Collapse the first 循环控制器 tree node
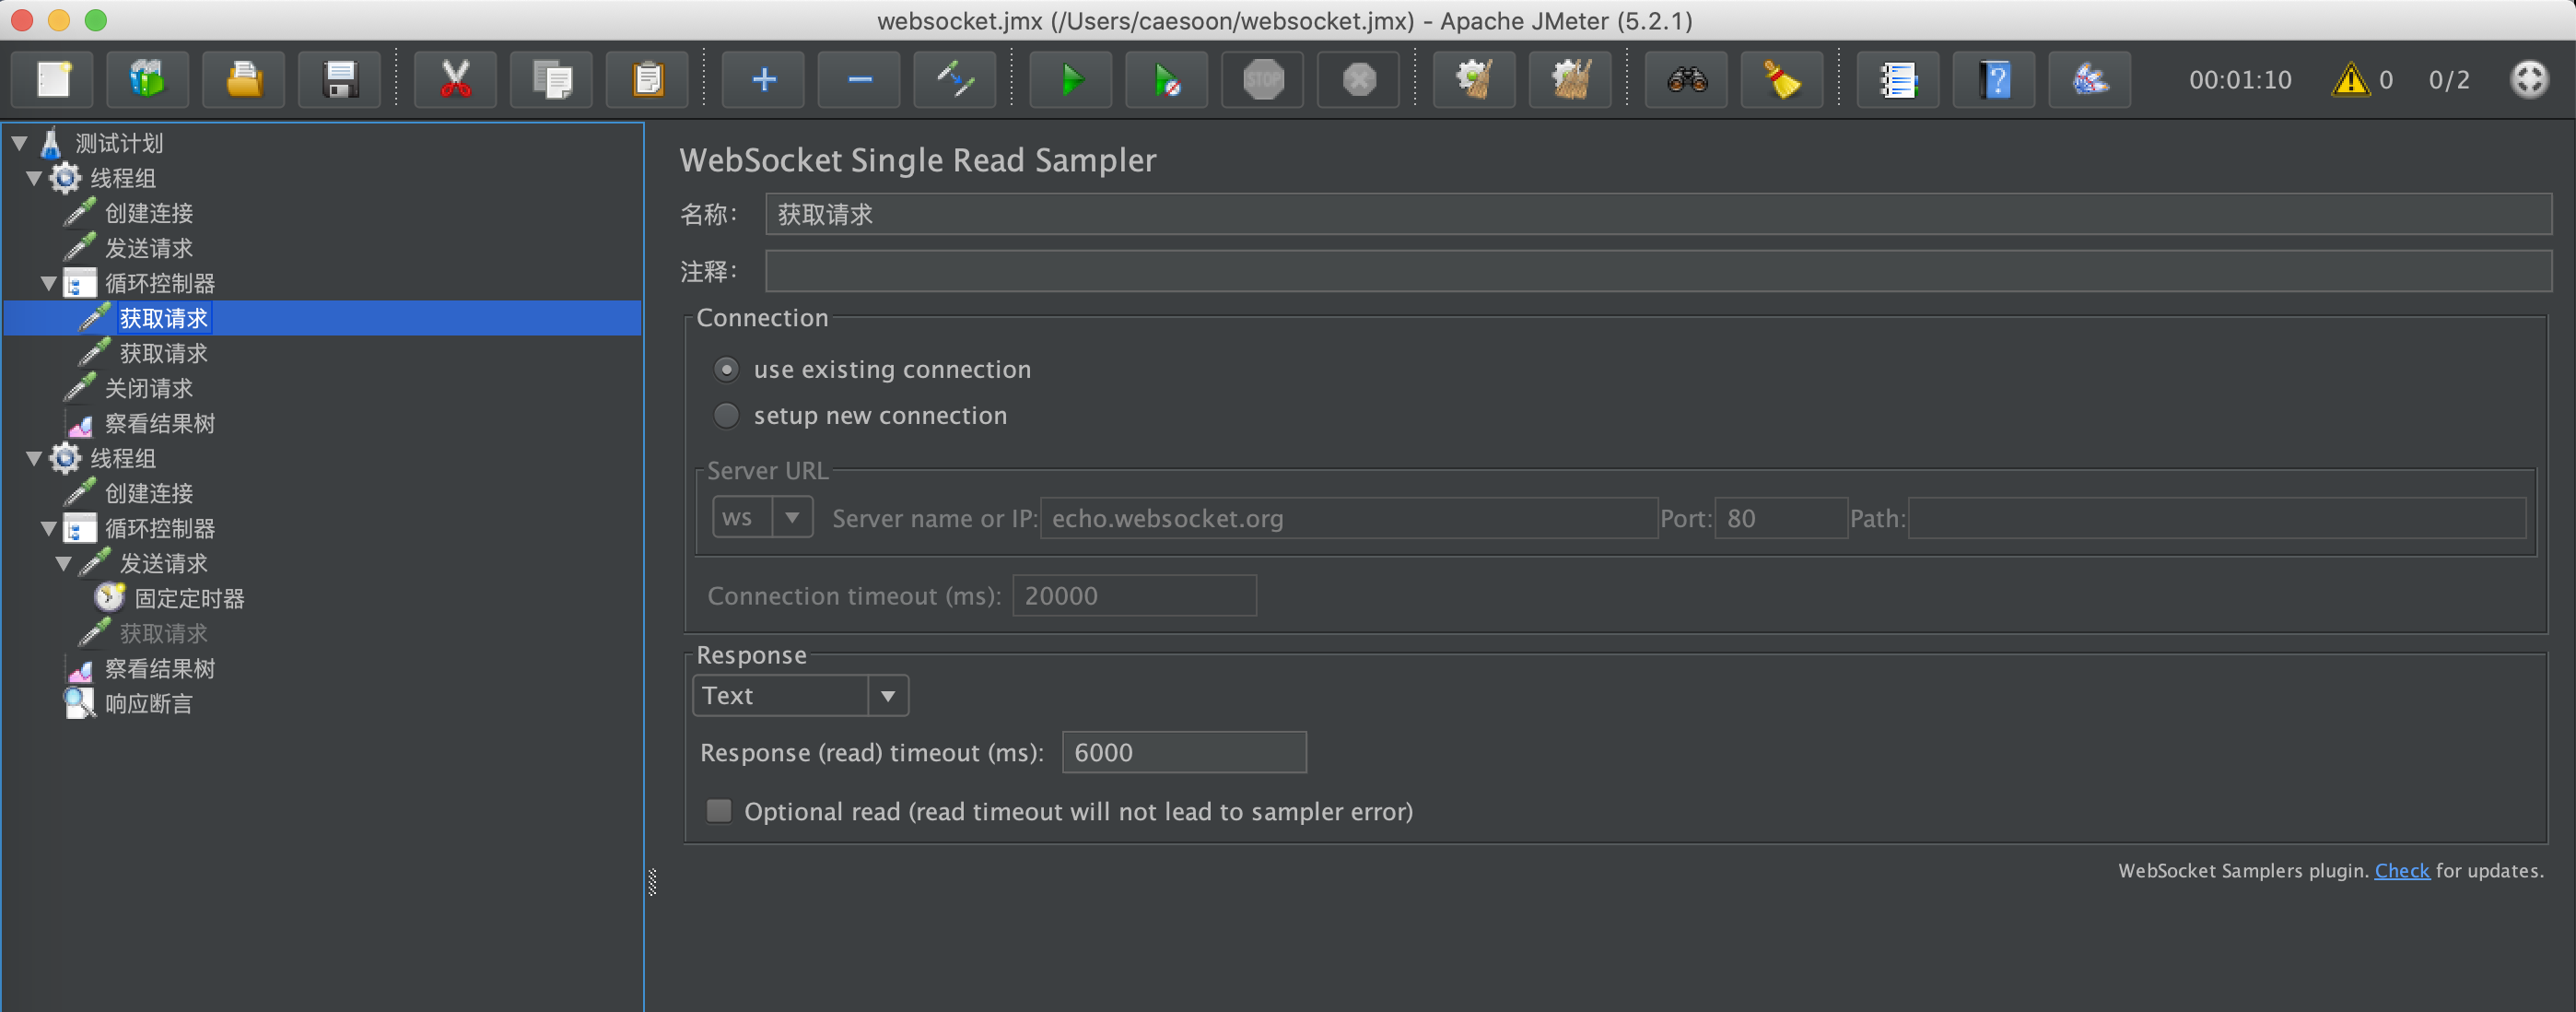 [x=48, y=284]
